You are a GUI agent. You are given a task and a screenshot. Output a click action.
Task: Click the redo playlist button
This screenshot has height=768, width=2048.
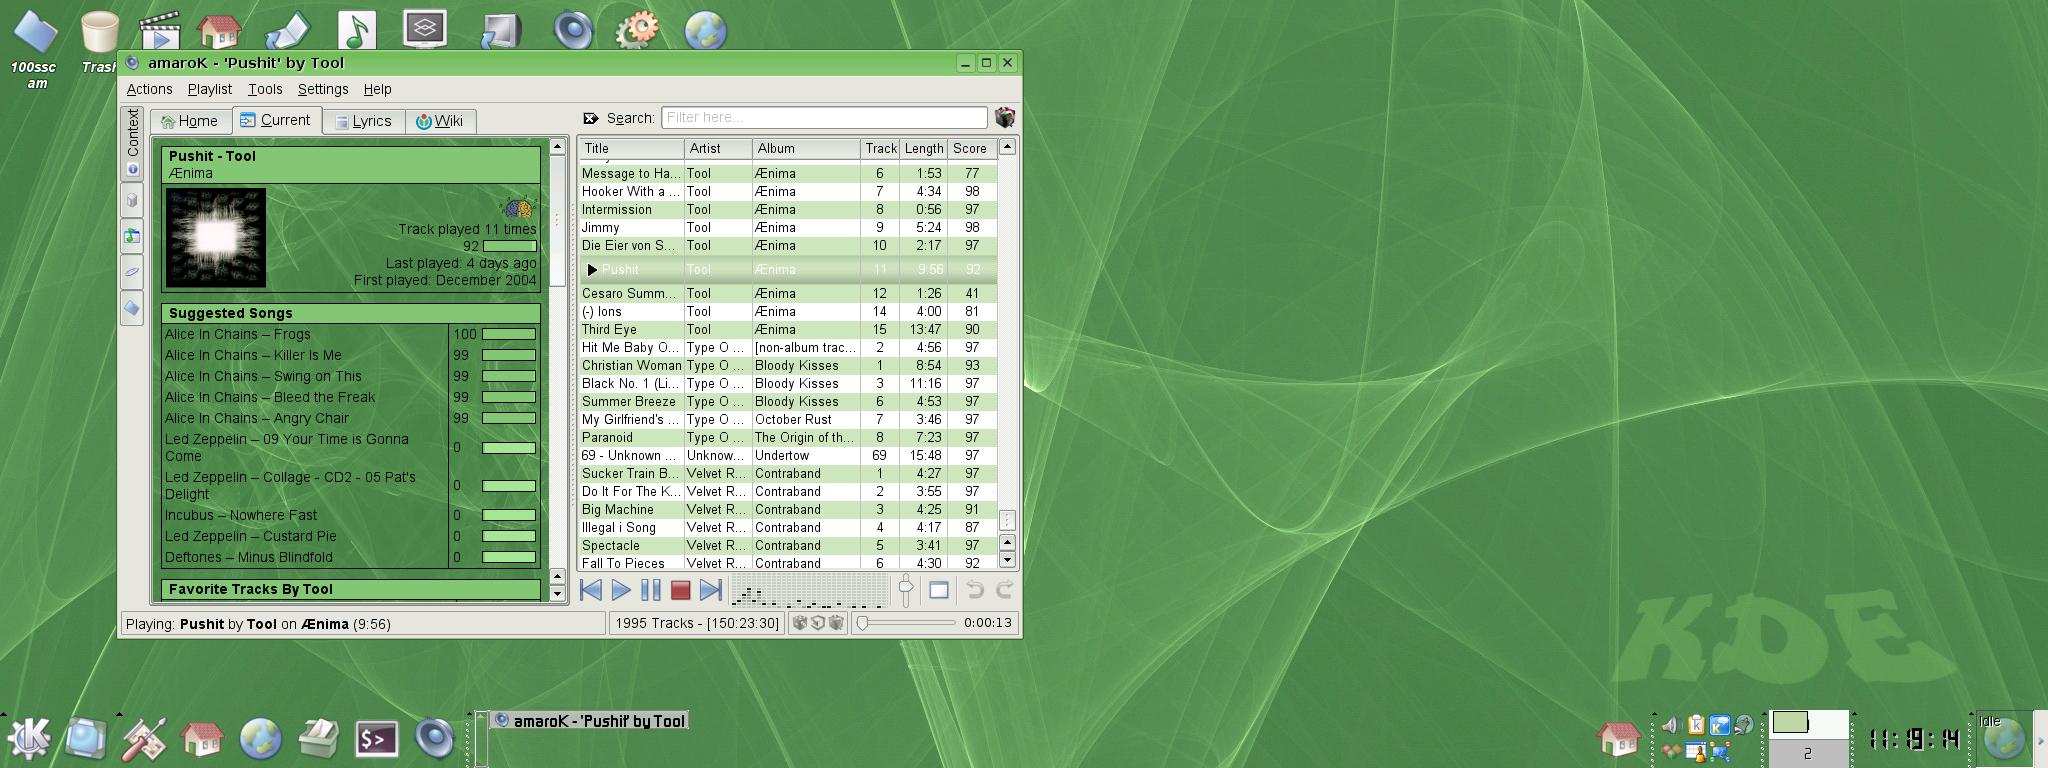coord(1004,590)
